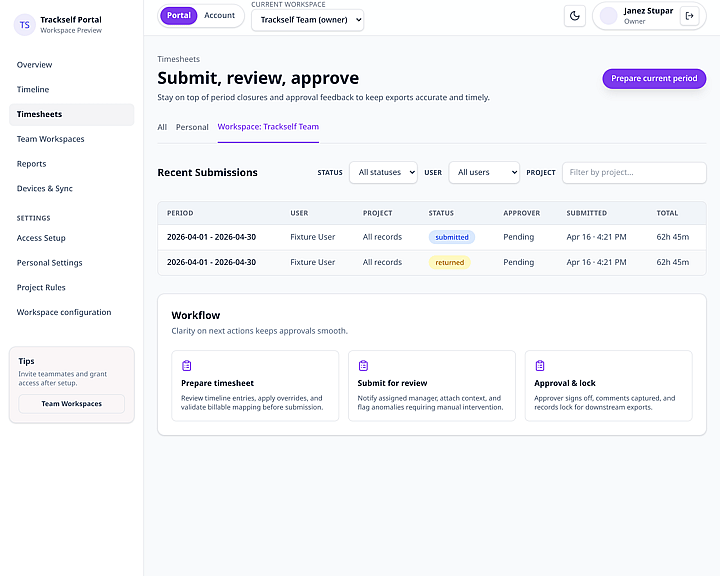Select the All timesheets tab
The height and width of the screenshot is (576, 720).
[162, 127]
